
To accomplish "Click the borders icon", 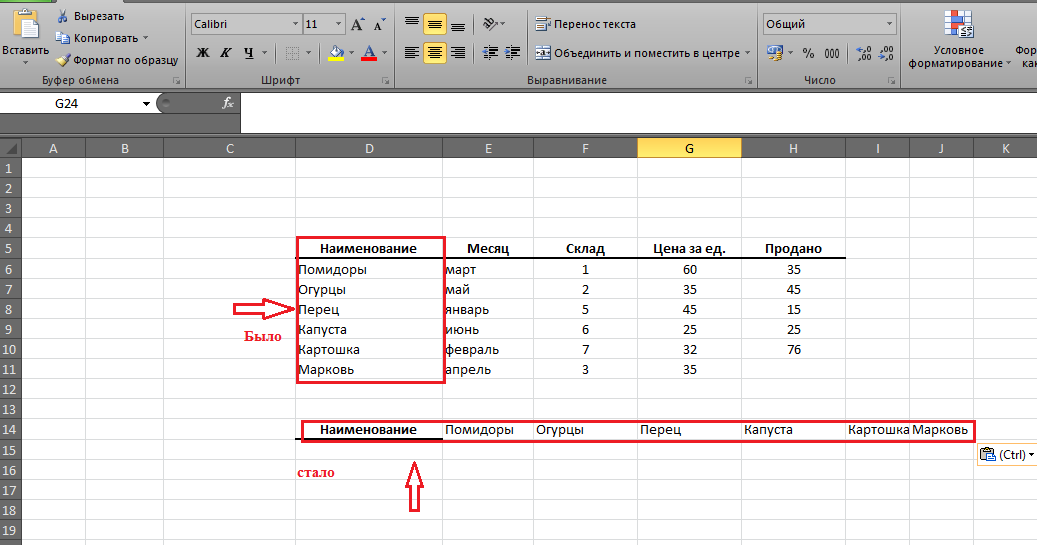I will point(292,52).
